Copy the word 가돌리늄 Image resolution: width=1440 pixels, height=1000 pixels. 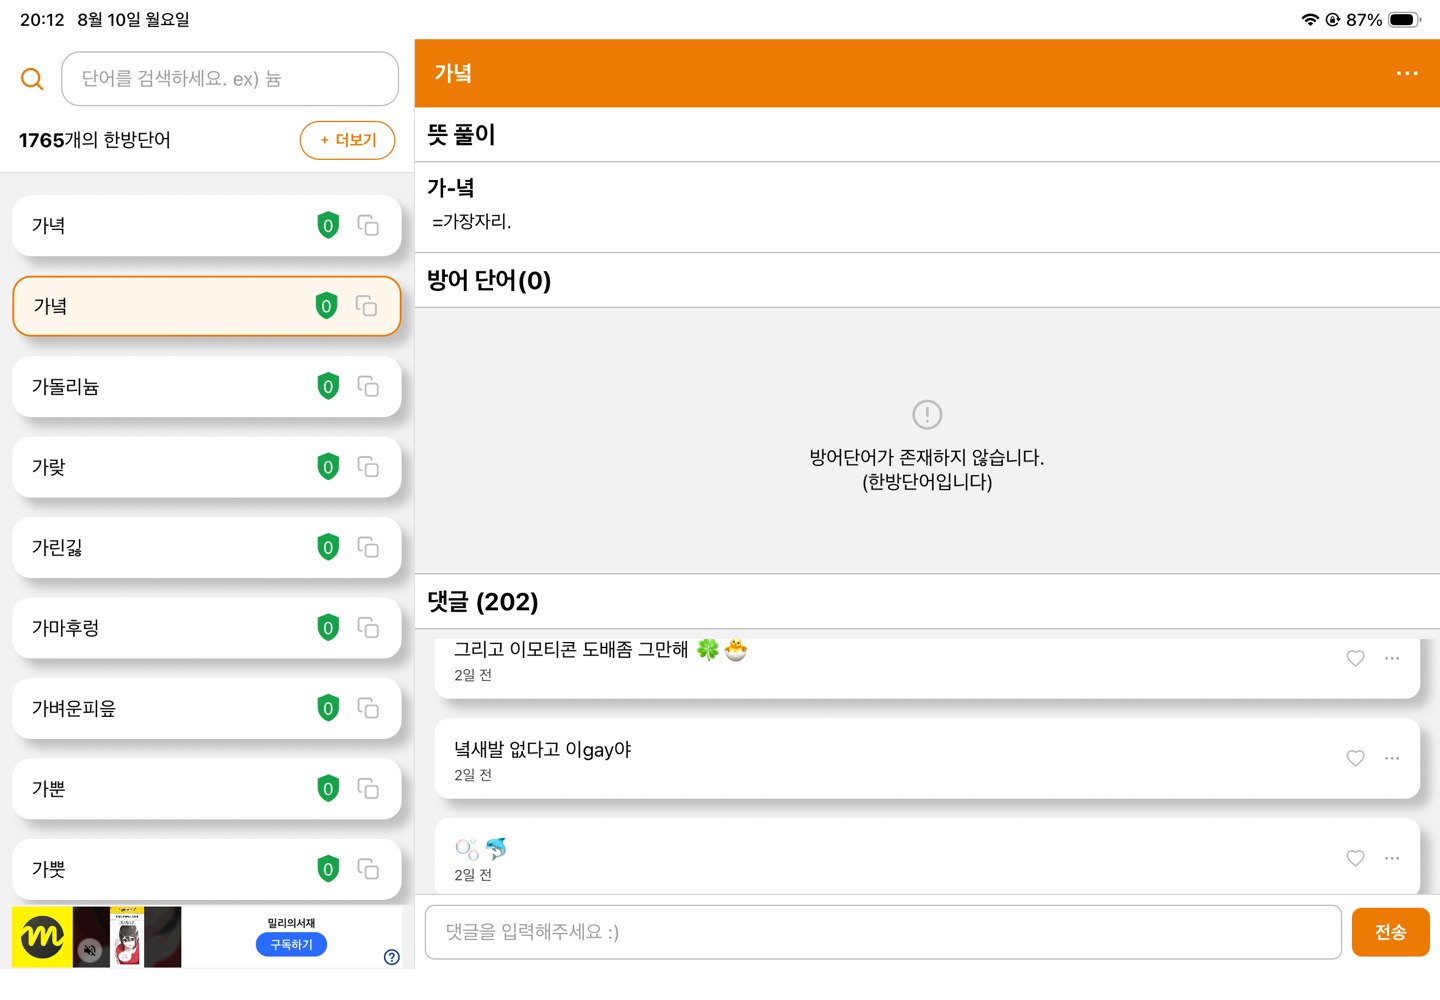point(368,387)
